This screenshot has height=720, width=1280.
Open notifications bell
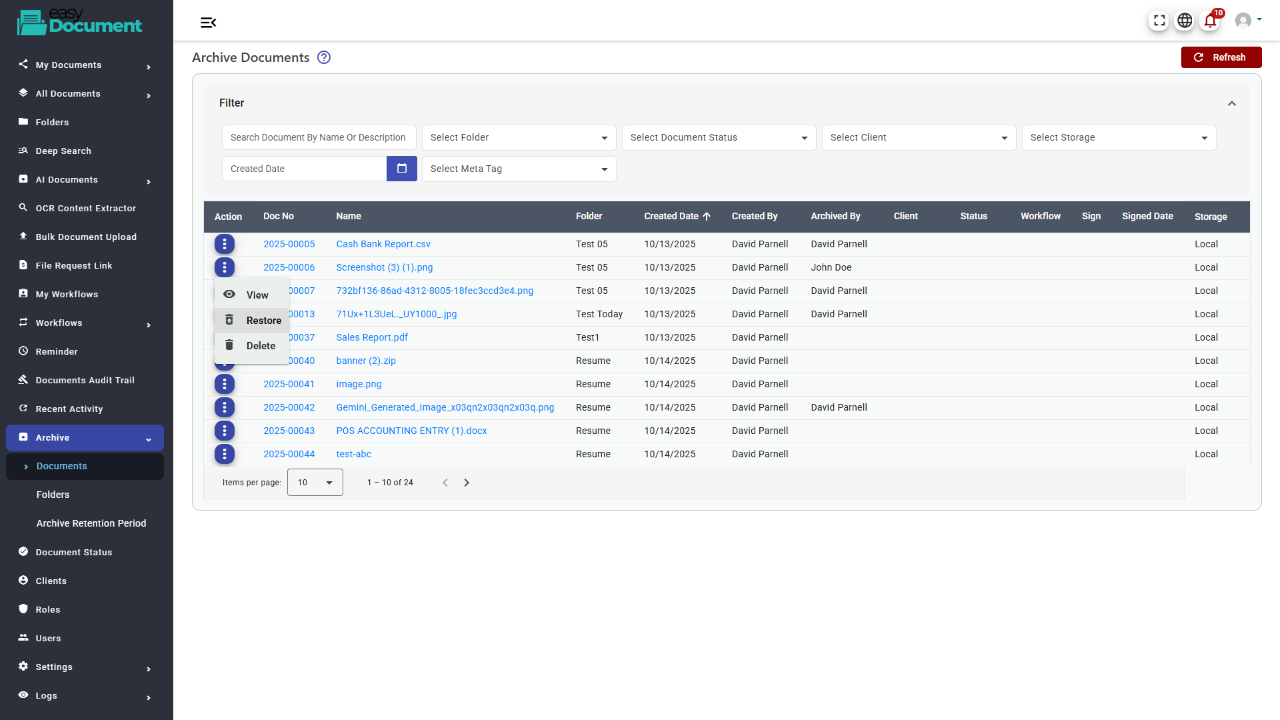coord(1211,20)
